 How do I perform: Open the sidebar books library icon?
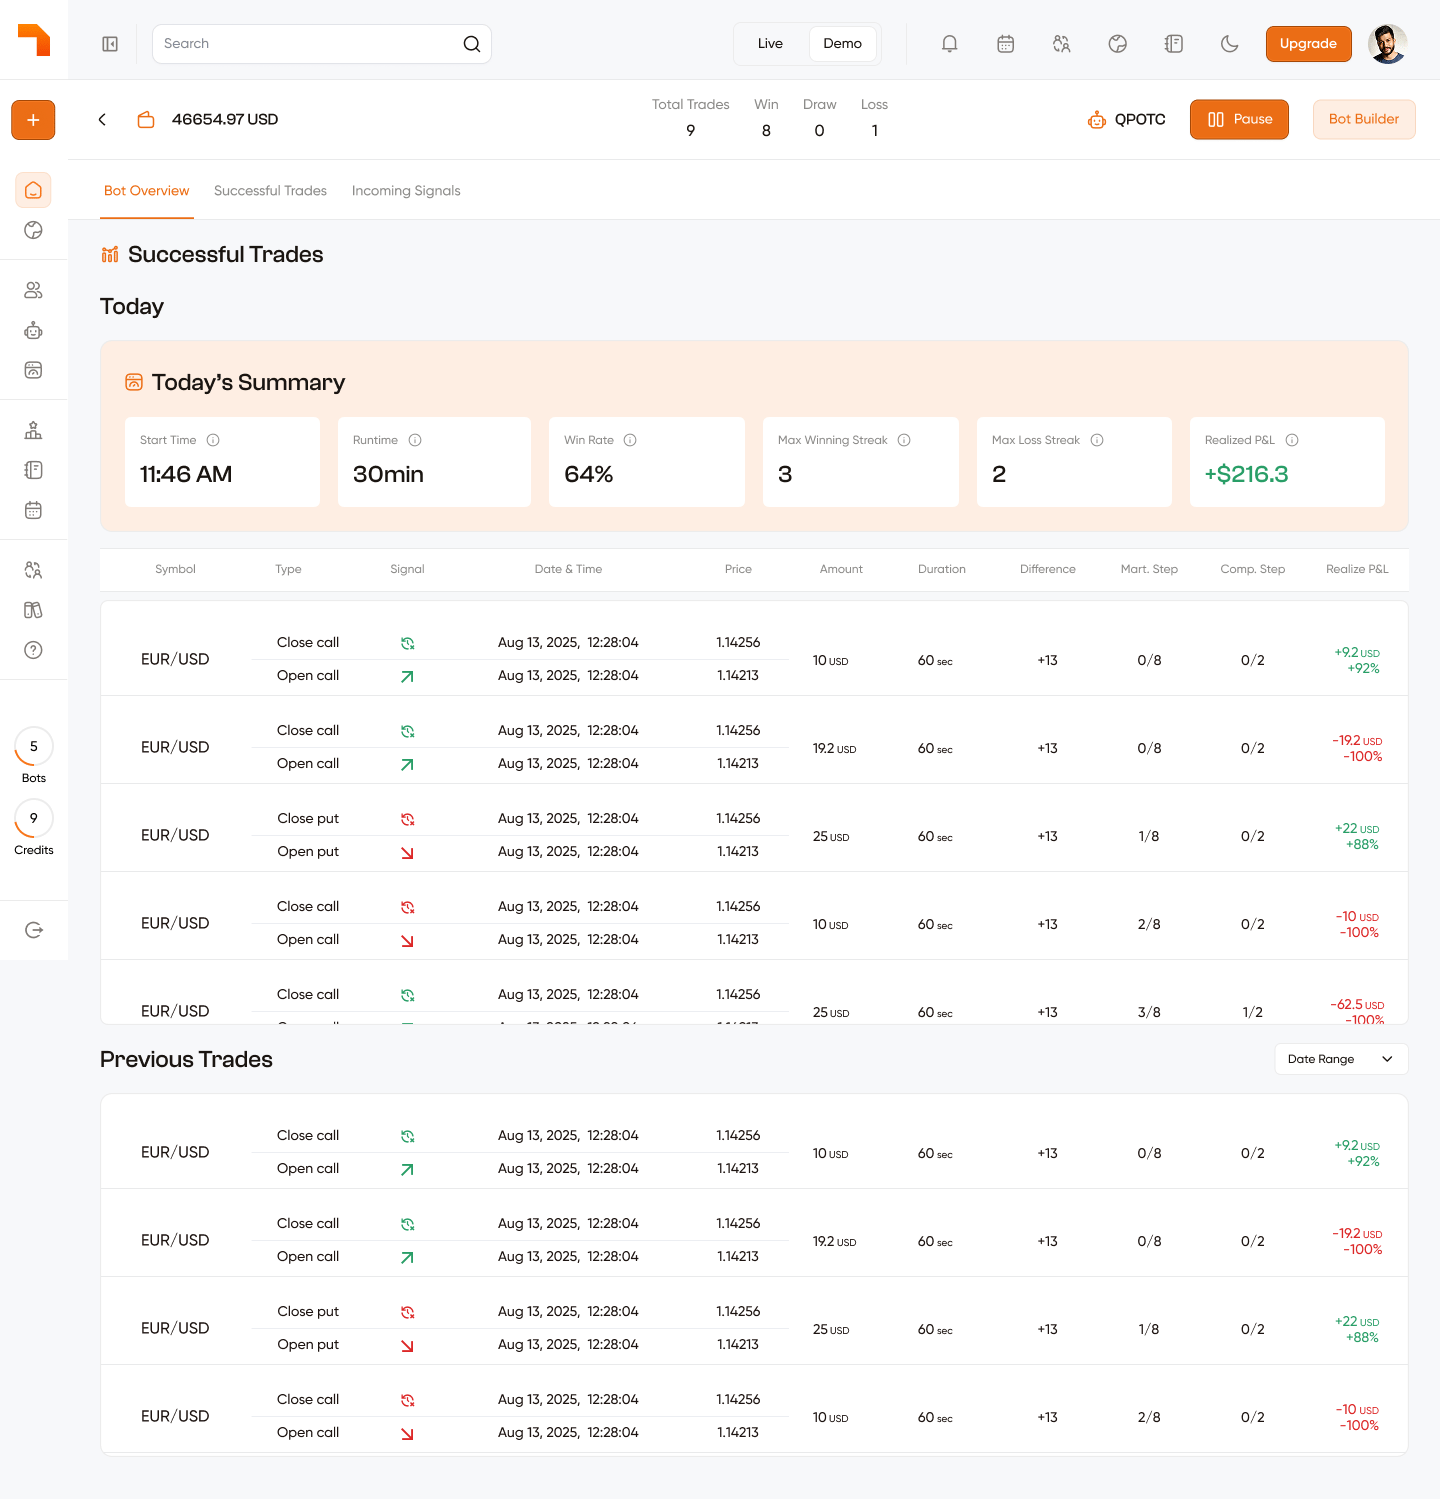click(33, 610)
